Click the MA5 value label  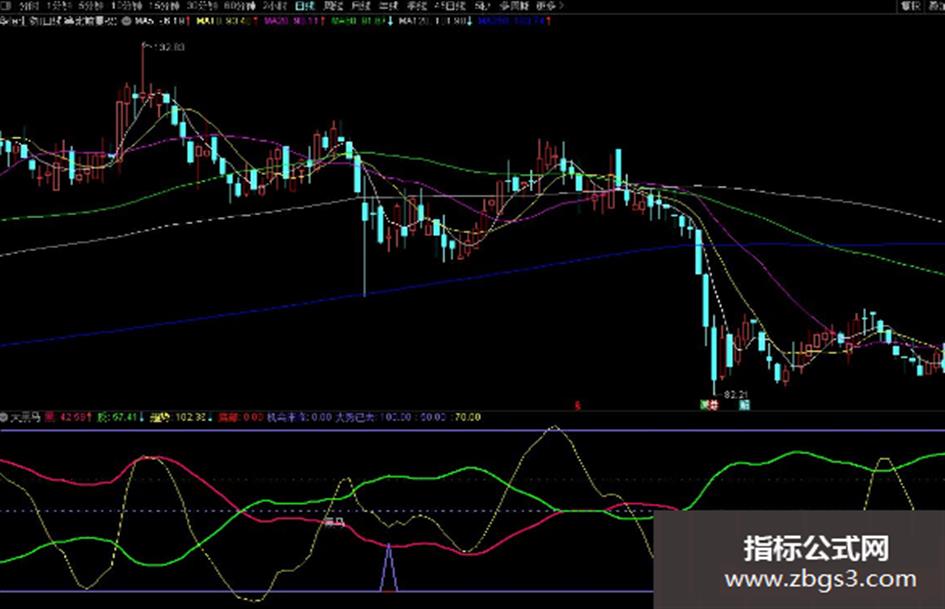click(162, 21)
